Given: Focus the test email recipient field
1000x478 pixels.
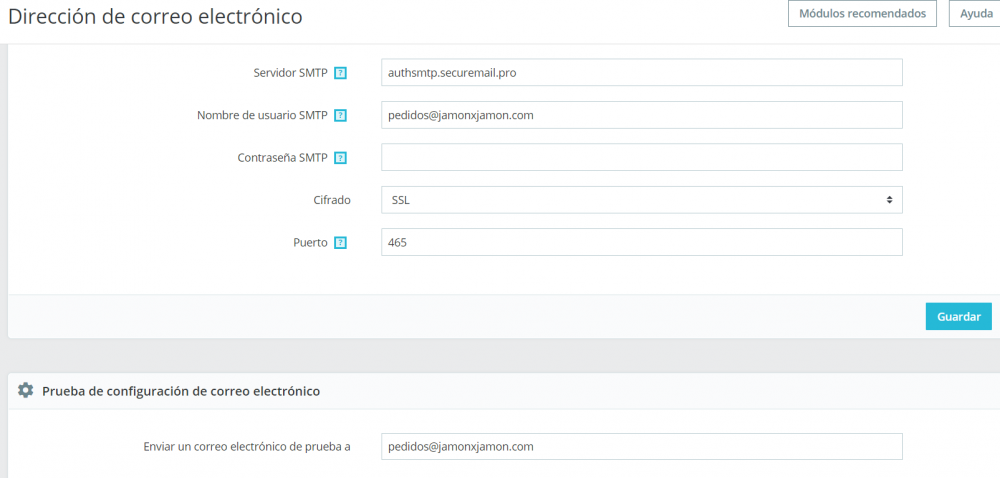Looking at the screenshot, I should pyautogui.click(x=642, y=447).
